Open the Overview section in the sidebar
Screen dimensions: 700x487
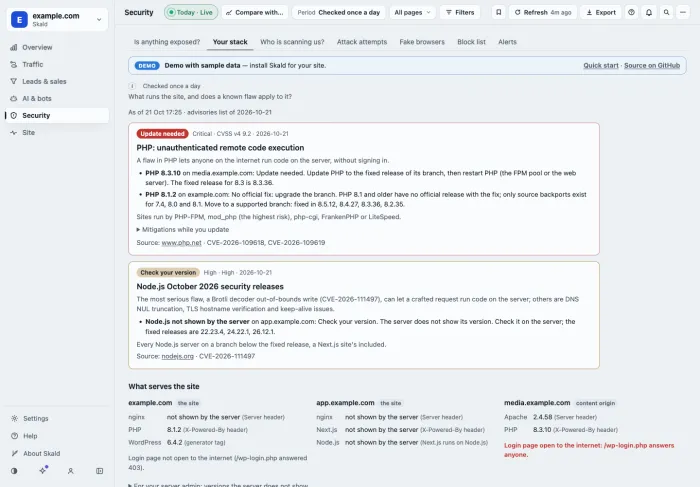tap(57, 47)
